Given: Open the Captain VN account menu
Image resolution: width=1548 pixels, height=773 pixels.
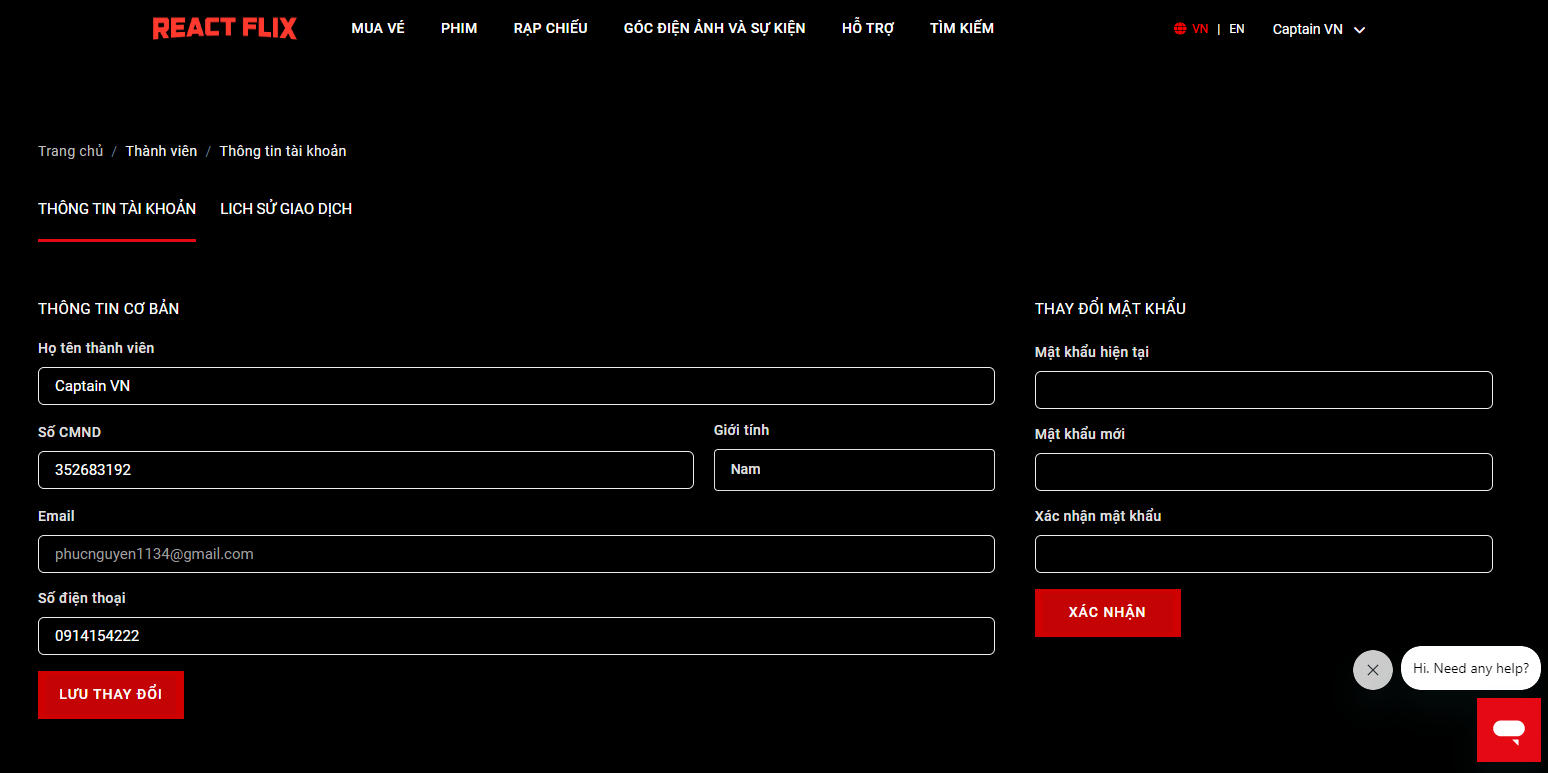Looking at the screenshot, I should (x=1317, y=28).
